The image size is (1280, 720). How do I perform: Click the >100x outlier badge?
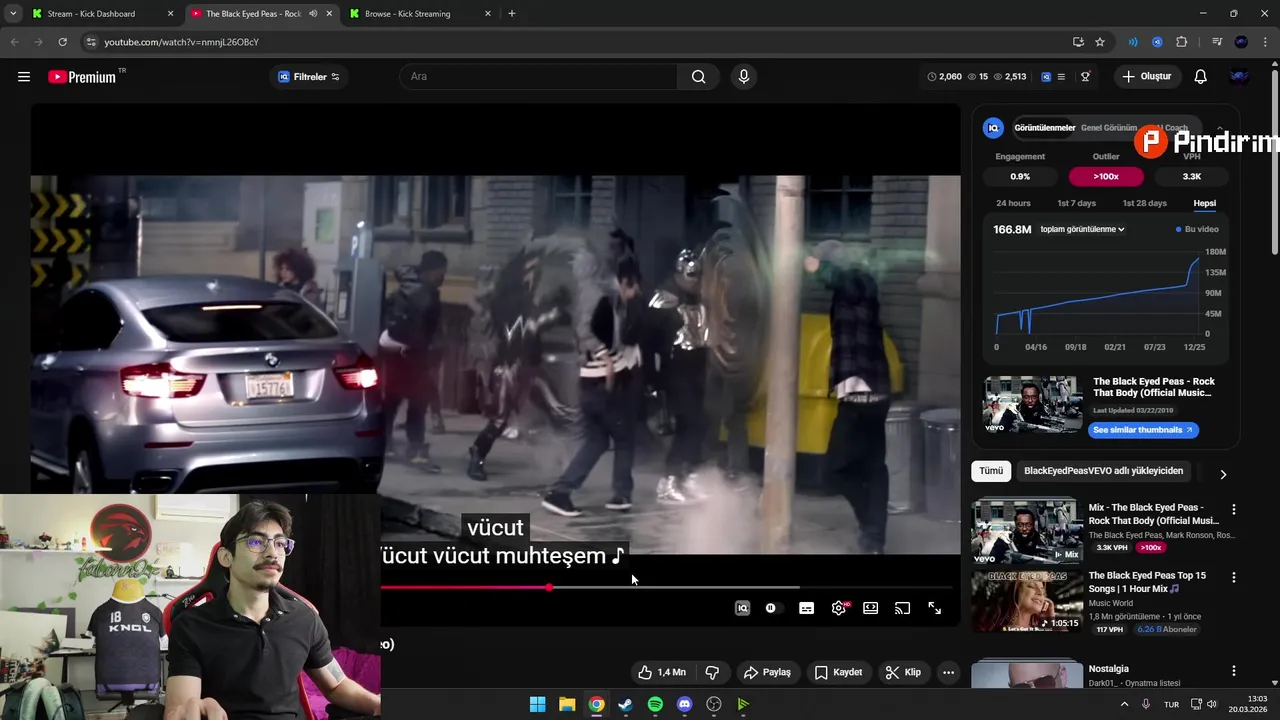click(1106, 176)
